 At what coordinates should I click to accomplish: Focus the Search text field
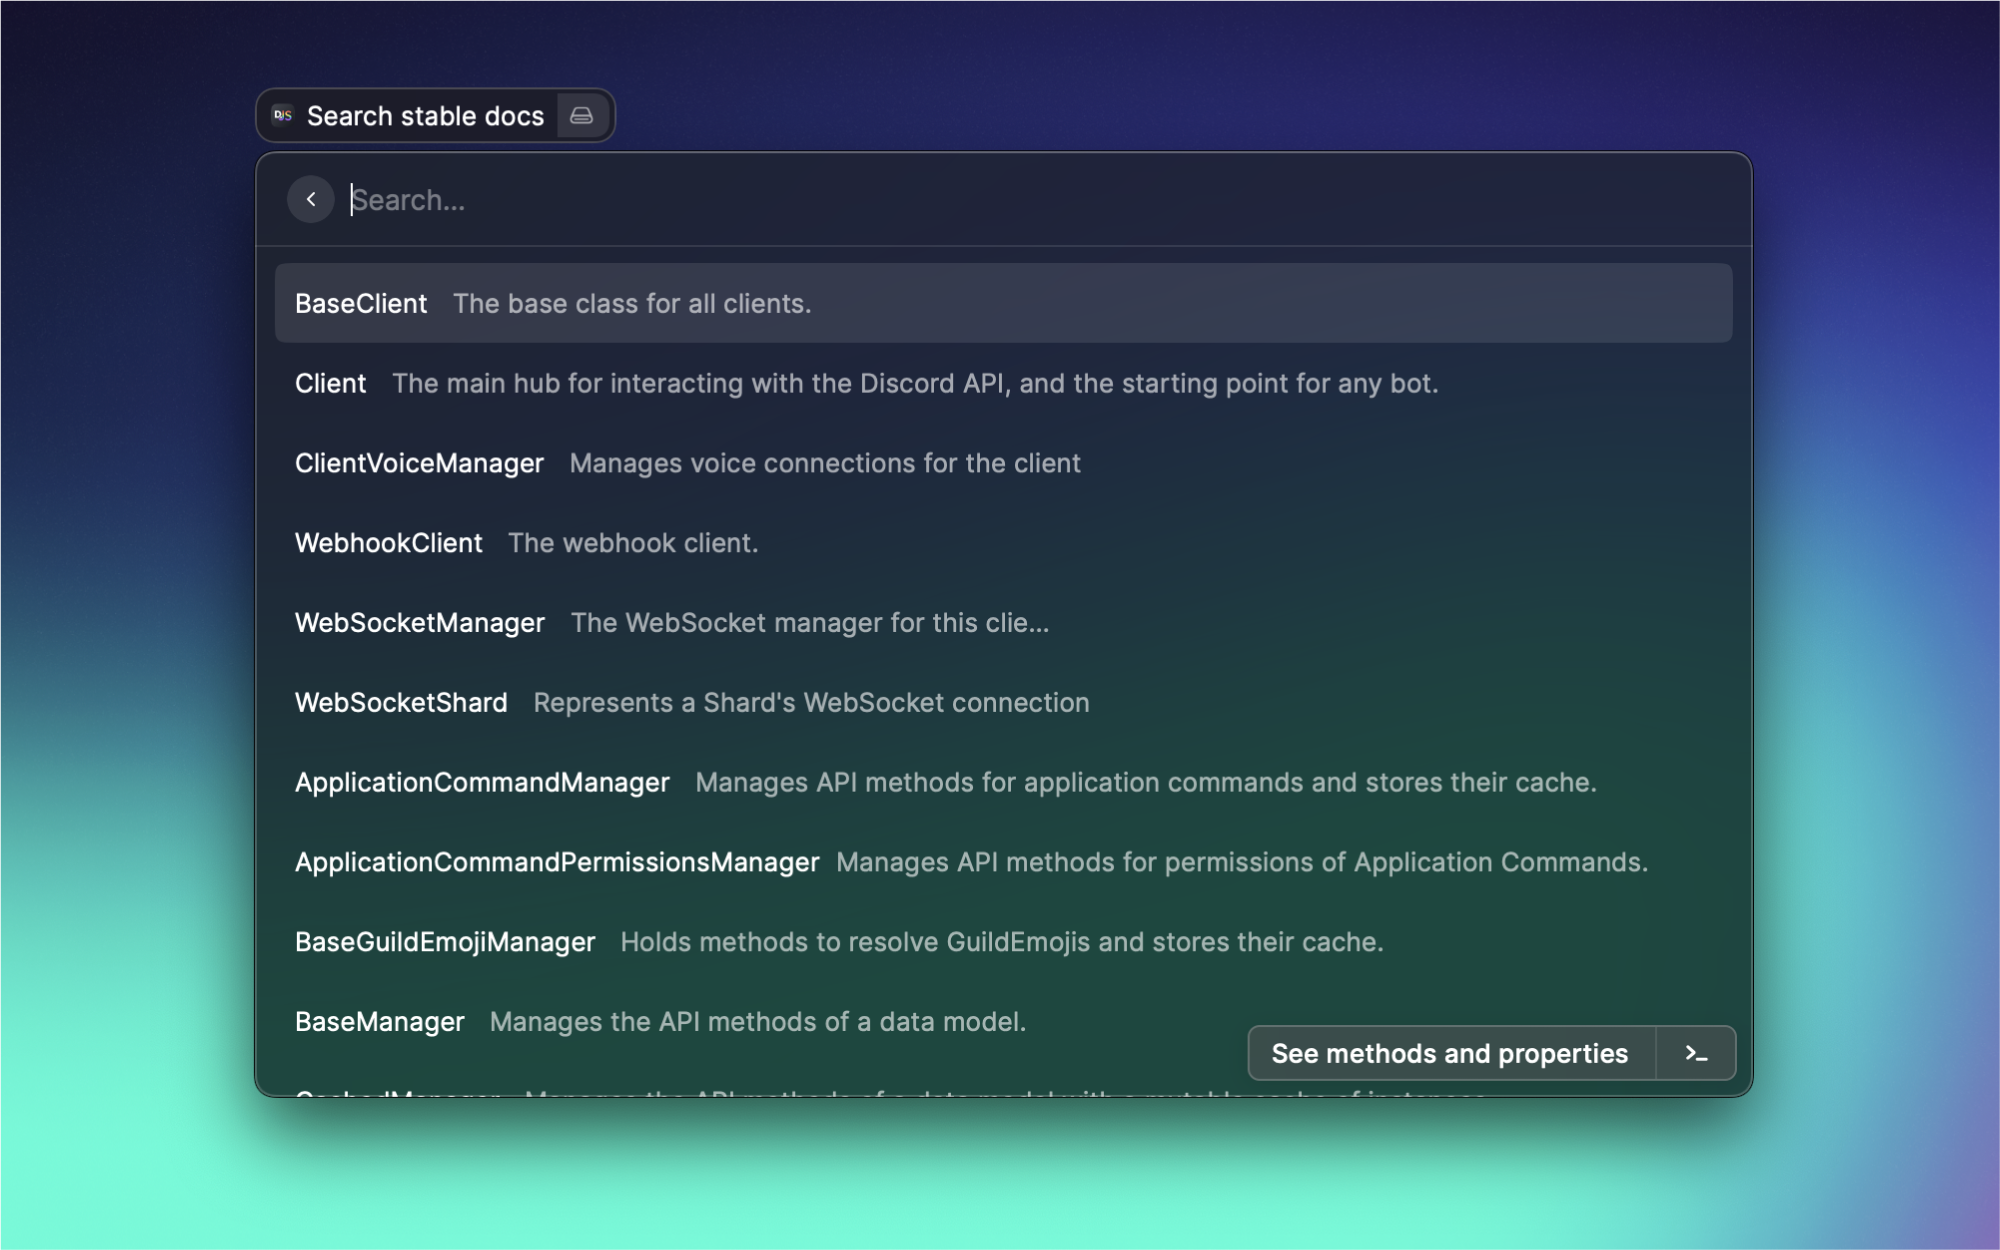[900, 200]
